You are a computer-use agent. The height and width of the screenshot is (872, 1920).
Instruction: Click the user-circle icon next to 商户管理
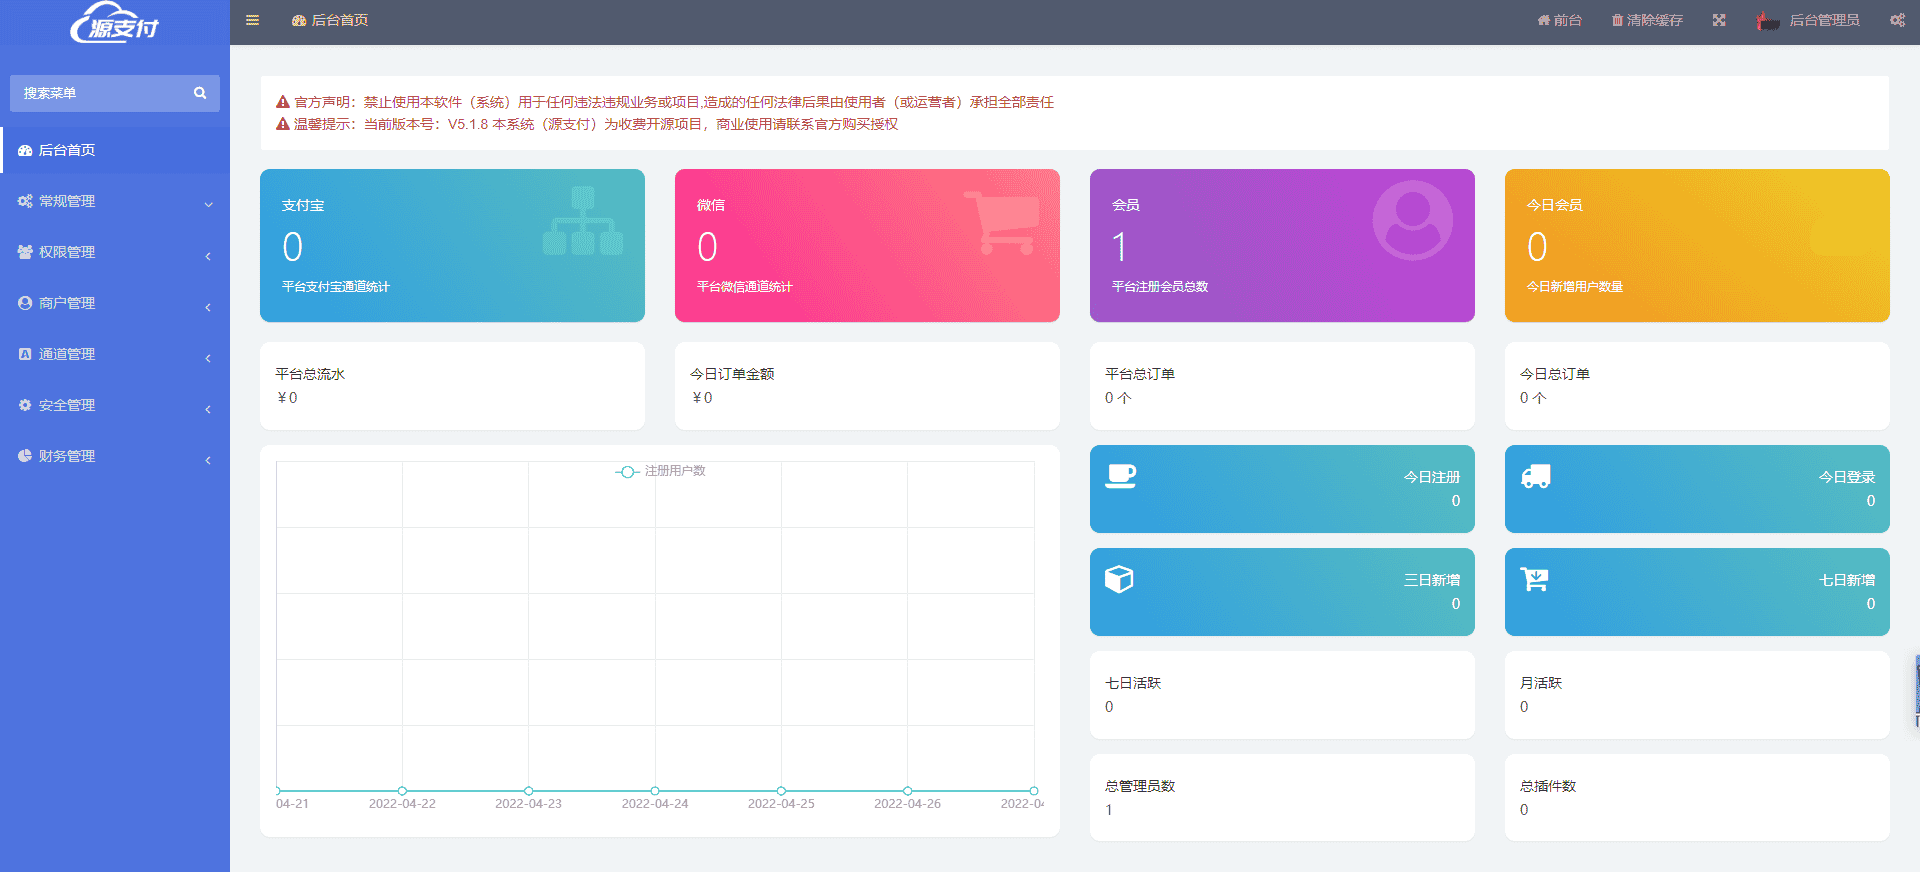pyautogui.click(x=25, y=303)
